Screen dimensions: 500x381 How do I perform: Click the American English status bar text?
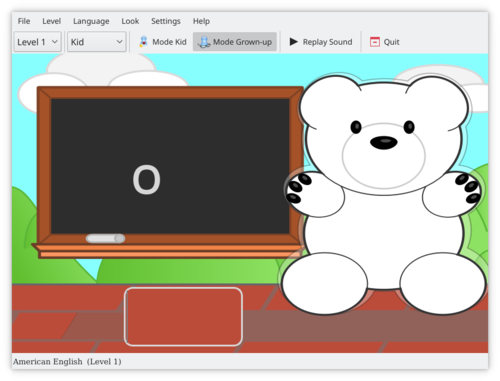pos(67,362)
